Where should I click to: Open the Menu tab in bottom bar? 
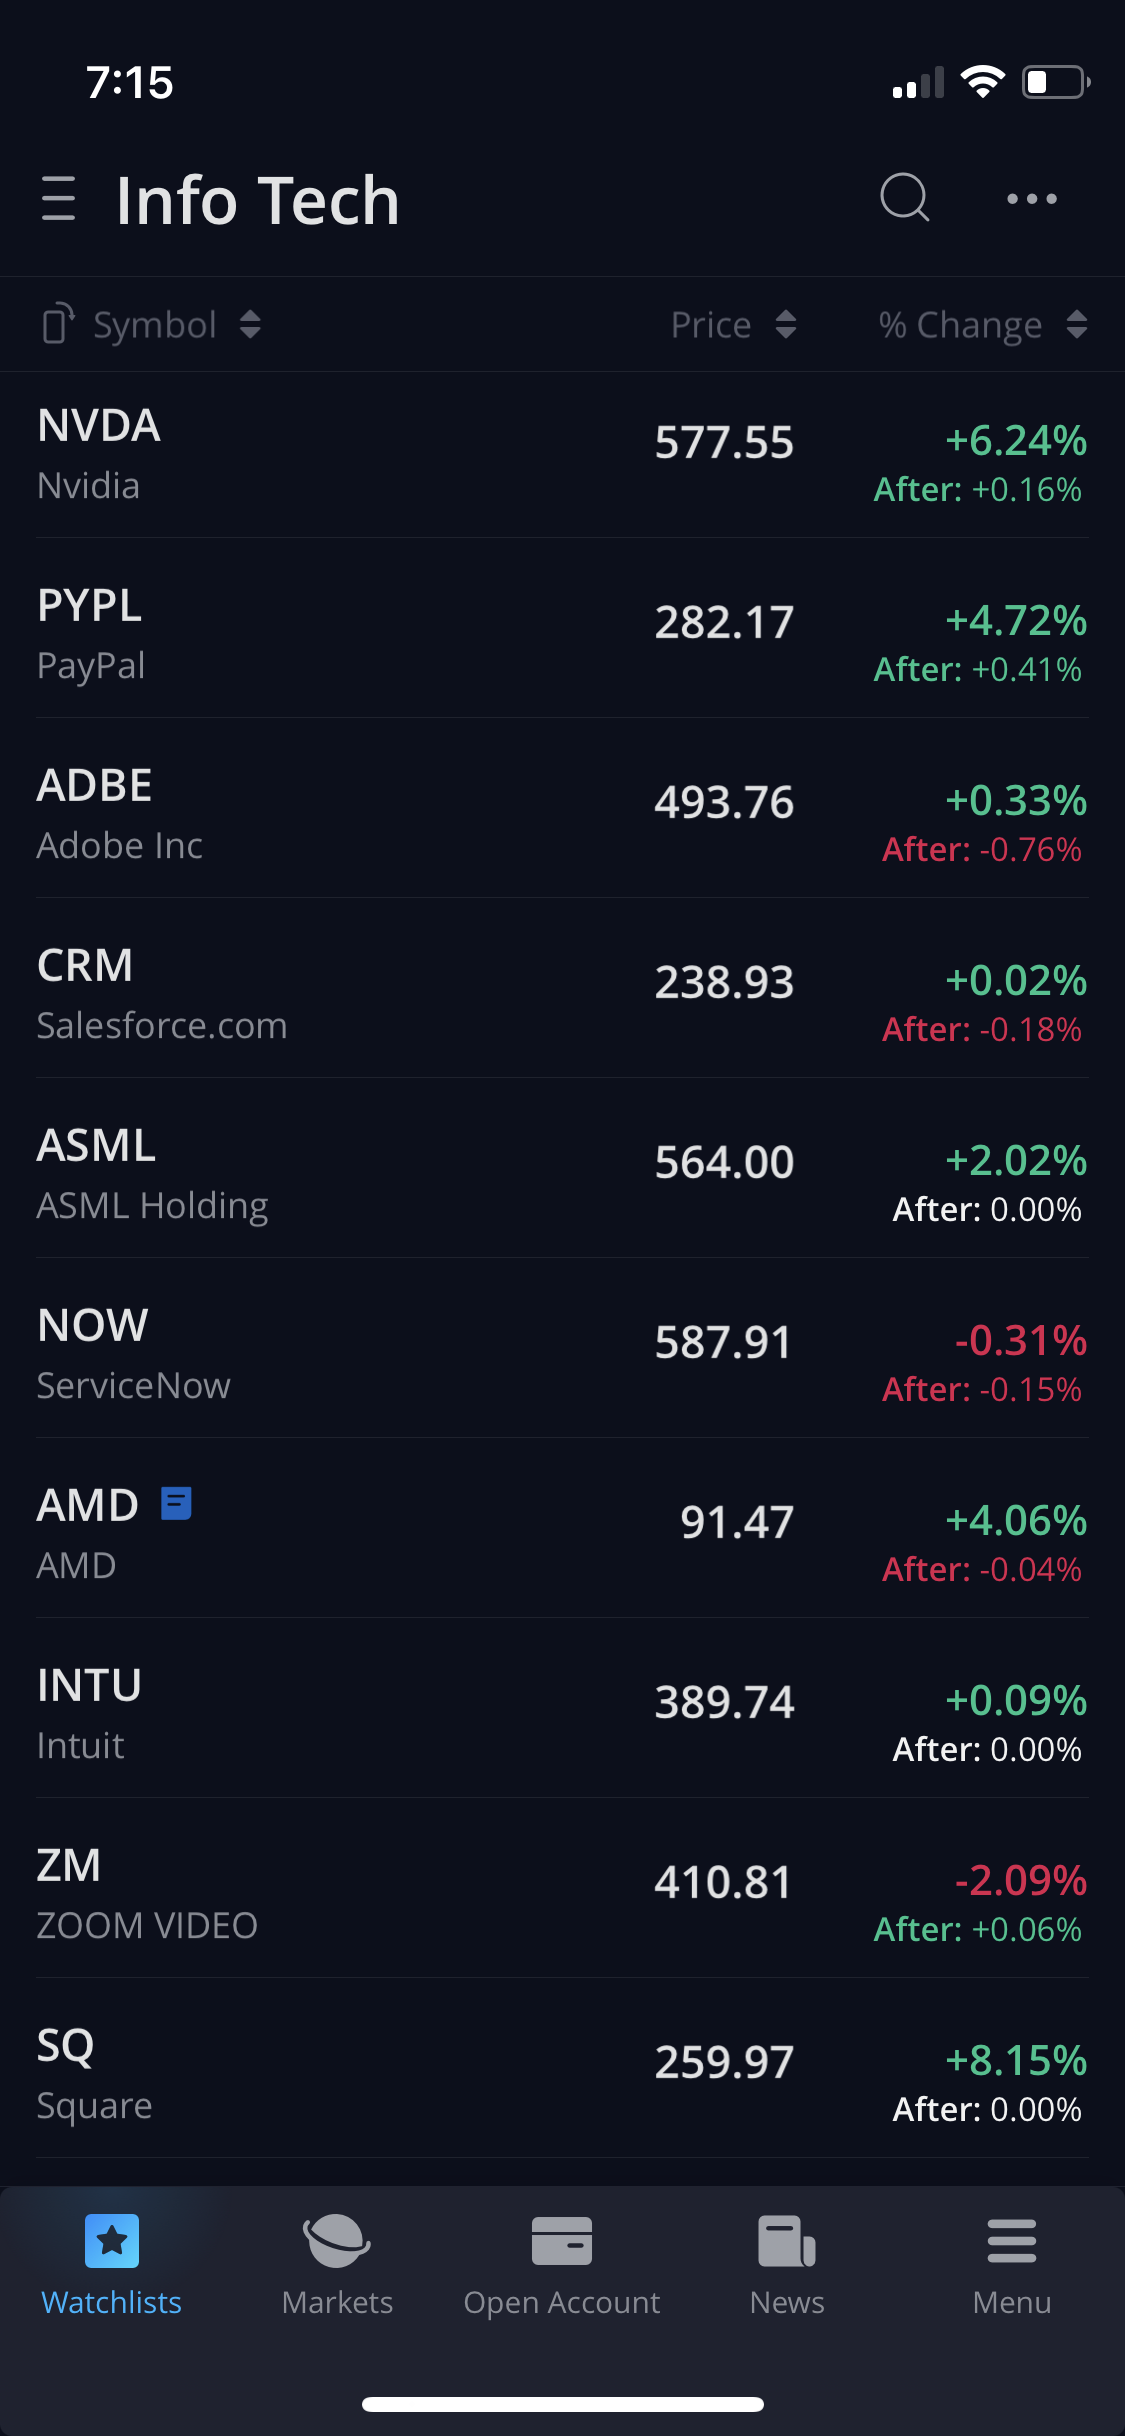coord(1011,2260)
